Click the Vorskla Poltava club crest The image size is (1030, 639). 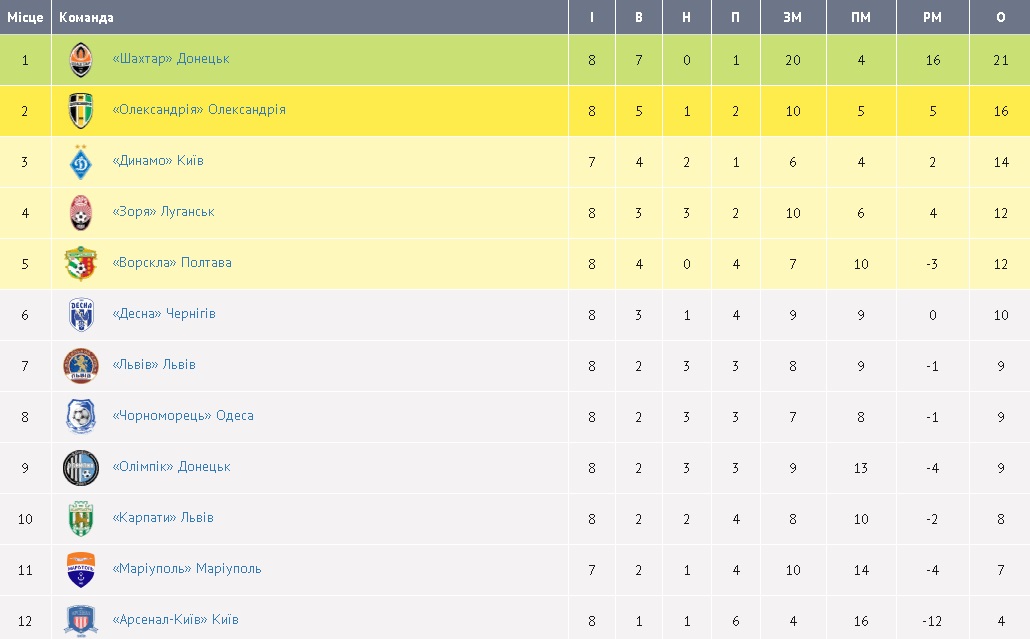click(x=81, y=264)
